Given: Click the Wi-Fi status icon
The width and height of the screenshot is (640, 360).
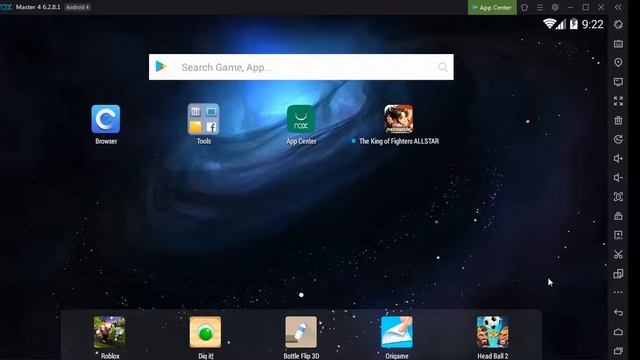Looking at the screenshot, I should point(549,24).
